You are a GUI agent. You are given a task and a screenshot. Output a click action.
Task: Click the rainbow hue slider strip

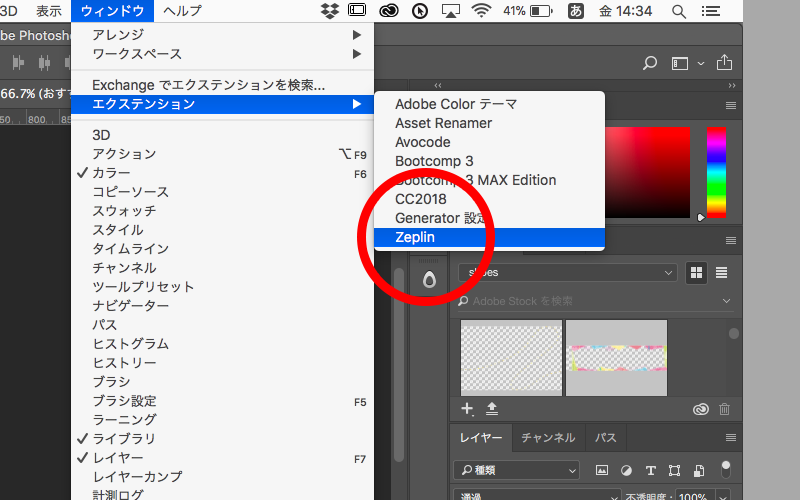click(x=716, y=172)
